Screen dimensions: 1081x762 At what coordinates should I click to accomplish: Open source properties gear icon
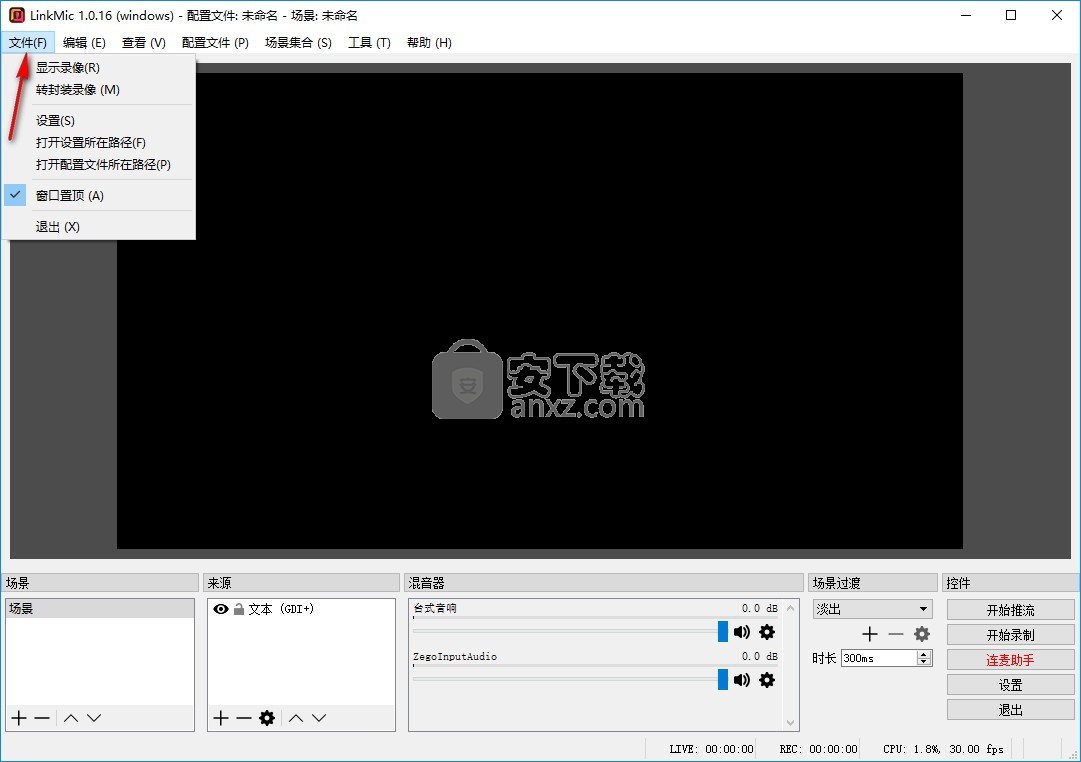pyautogui.click(x=267, y=718)
